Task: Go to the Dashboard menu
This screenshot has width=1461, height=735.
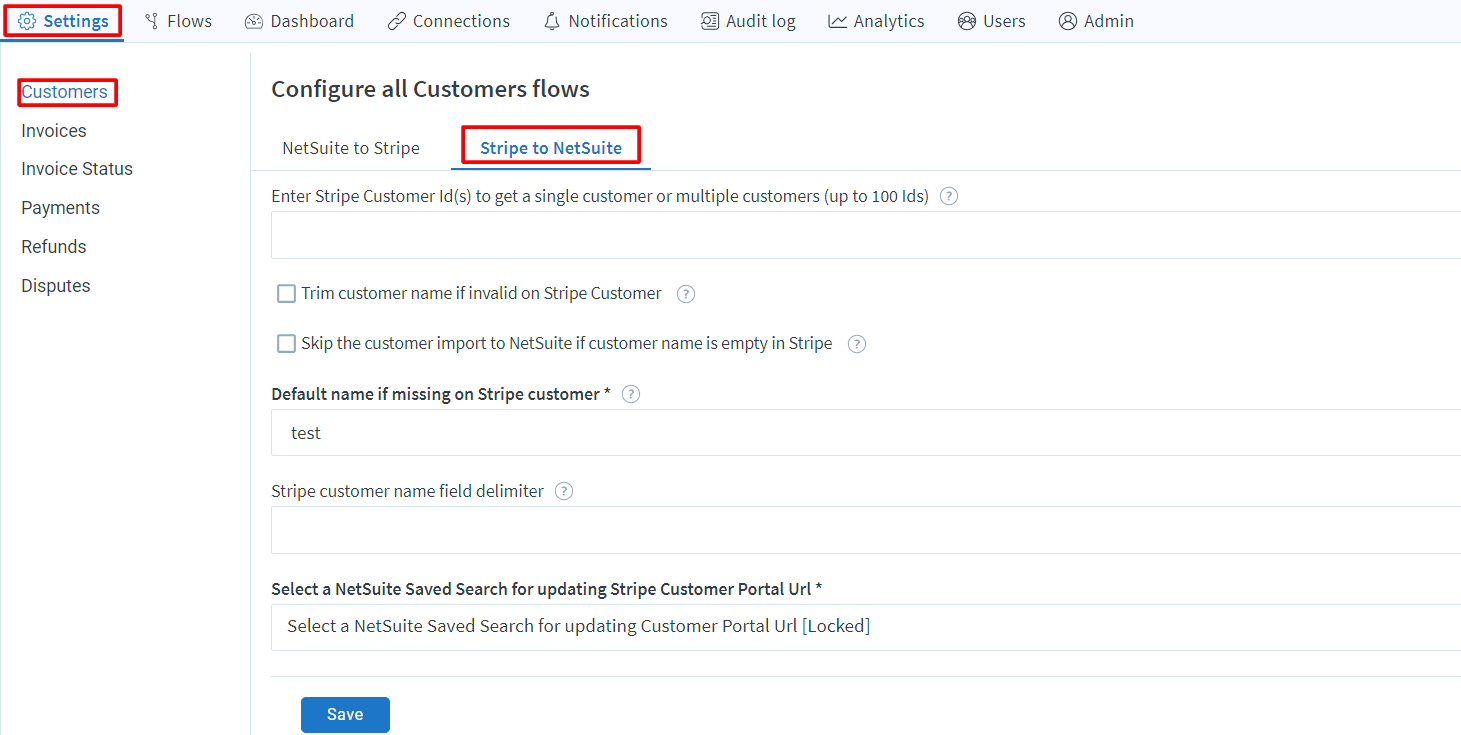Action: click(300, 21)
